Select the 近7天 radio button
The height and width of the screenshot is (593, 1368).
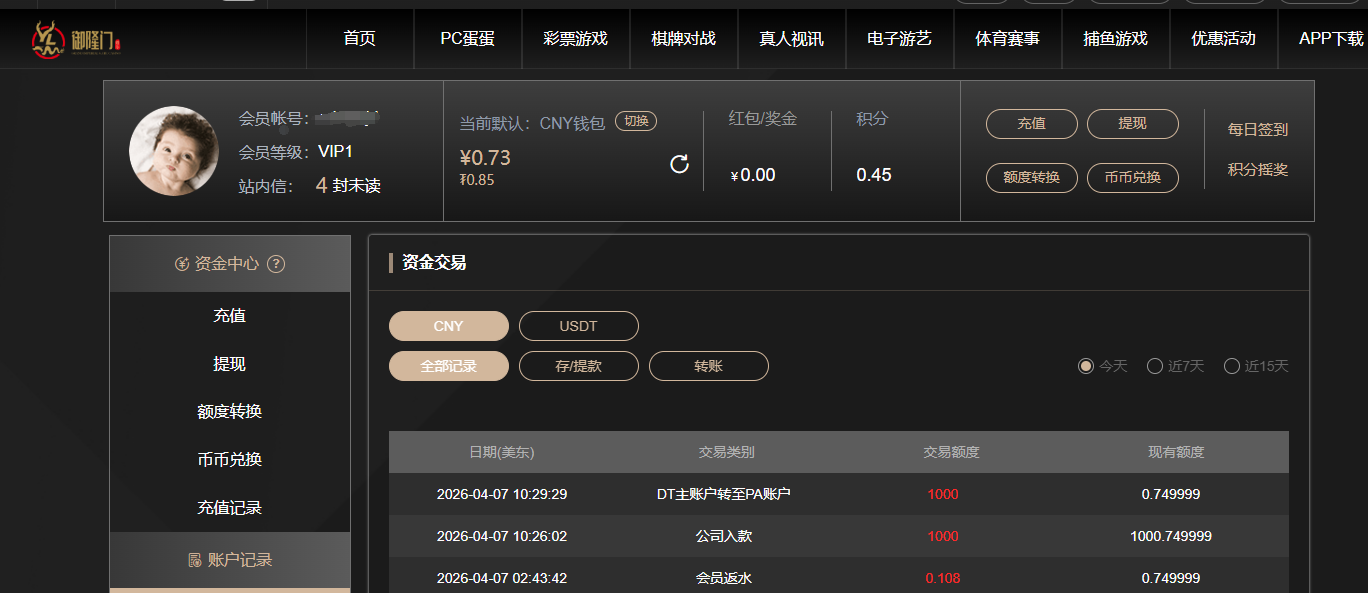click(1155, 366)
